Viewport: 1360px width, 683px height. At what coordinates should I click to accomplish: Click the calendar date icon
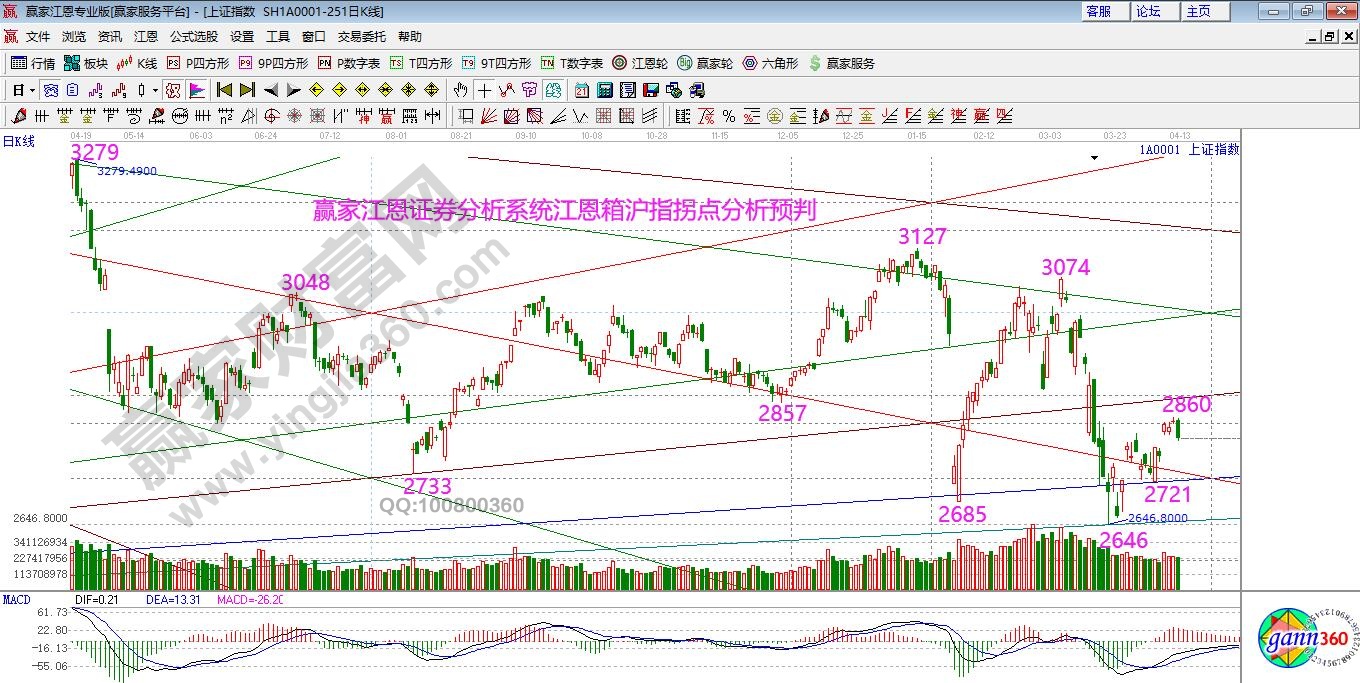coord(582,90)
